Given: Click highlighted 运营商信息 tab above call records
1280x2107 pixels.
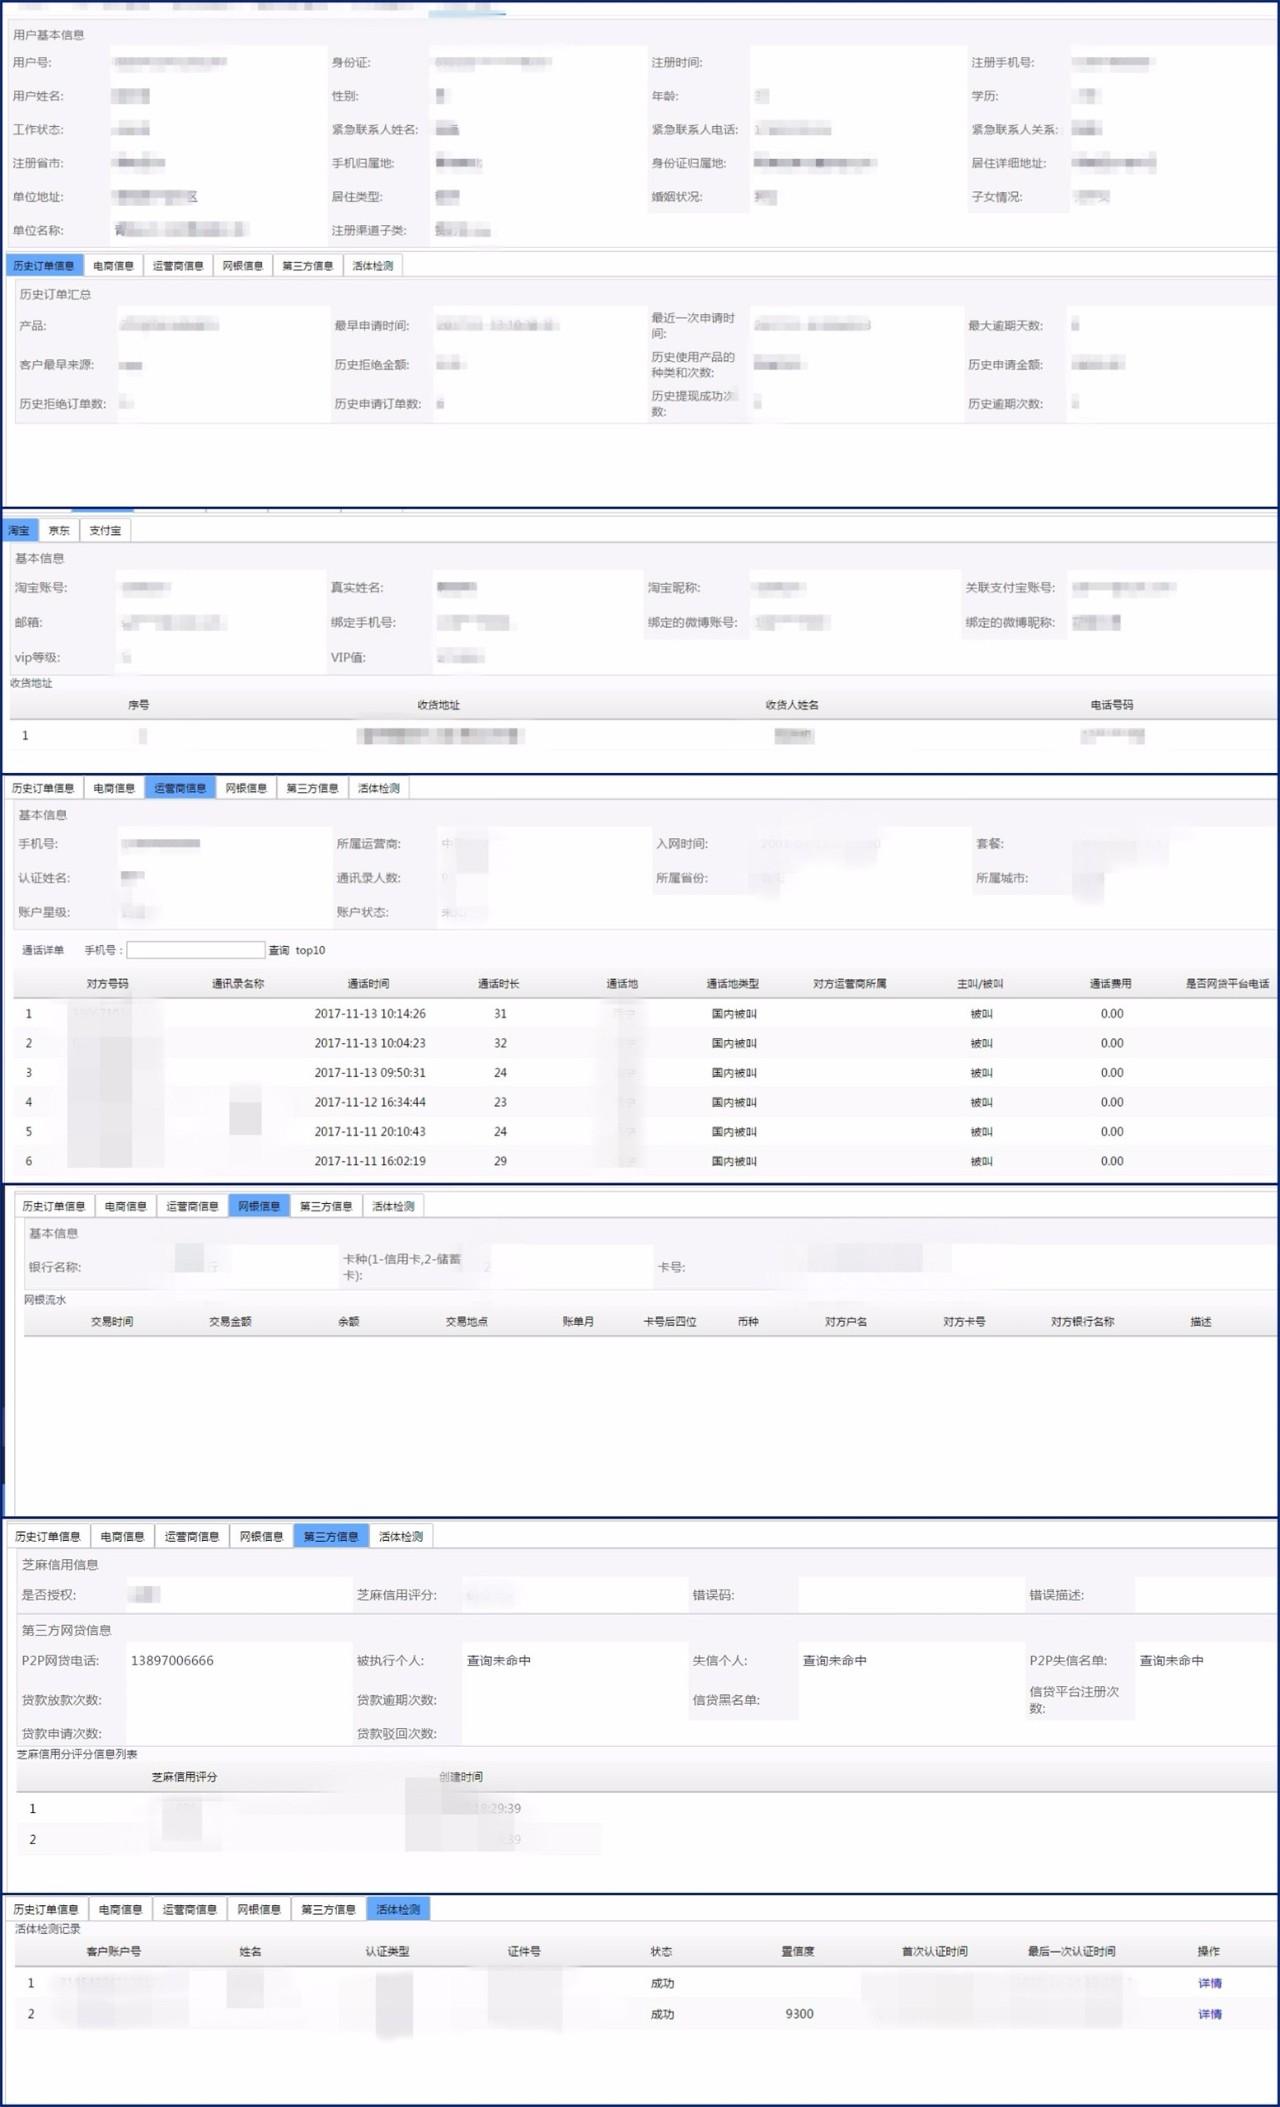Looking at the screenshot, I should (x=180, y=788).
